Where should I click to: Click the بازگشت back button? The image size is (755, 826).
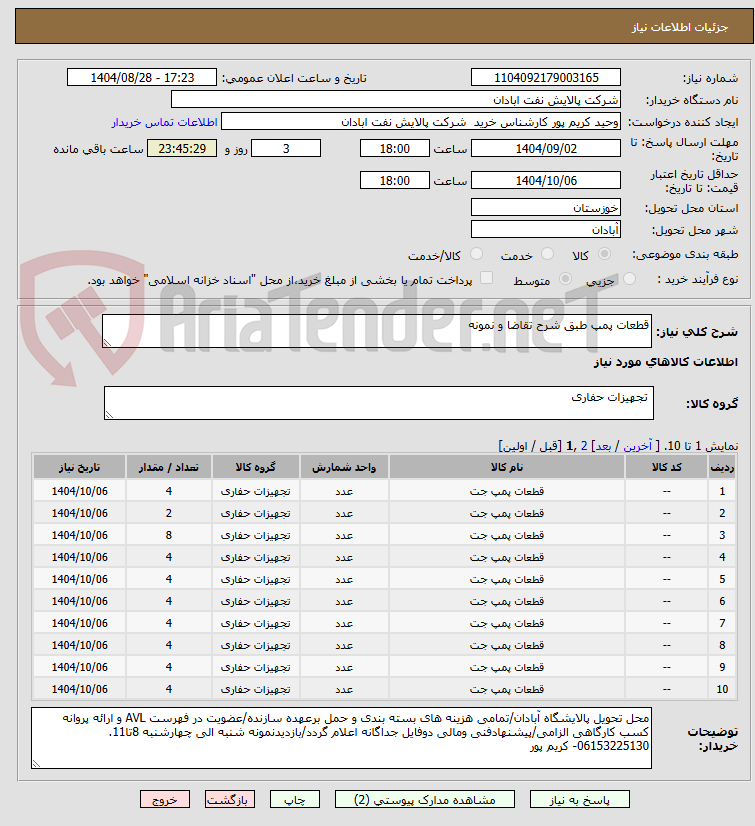(x=230, y=800)
